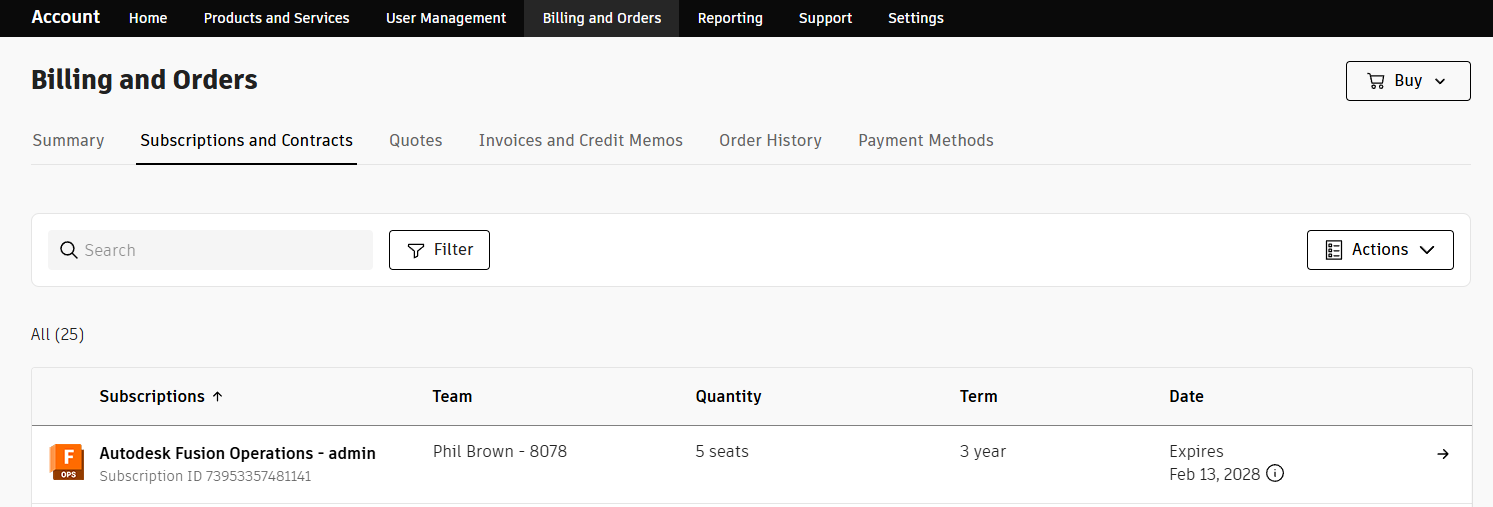Screen dimensions: 1493x507
Task: Open the Payment Methods tab
Action: tap(925, 141)
